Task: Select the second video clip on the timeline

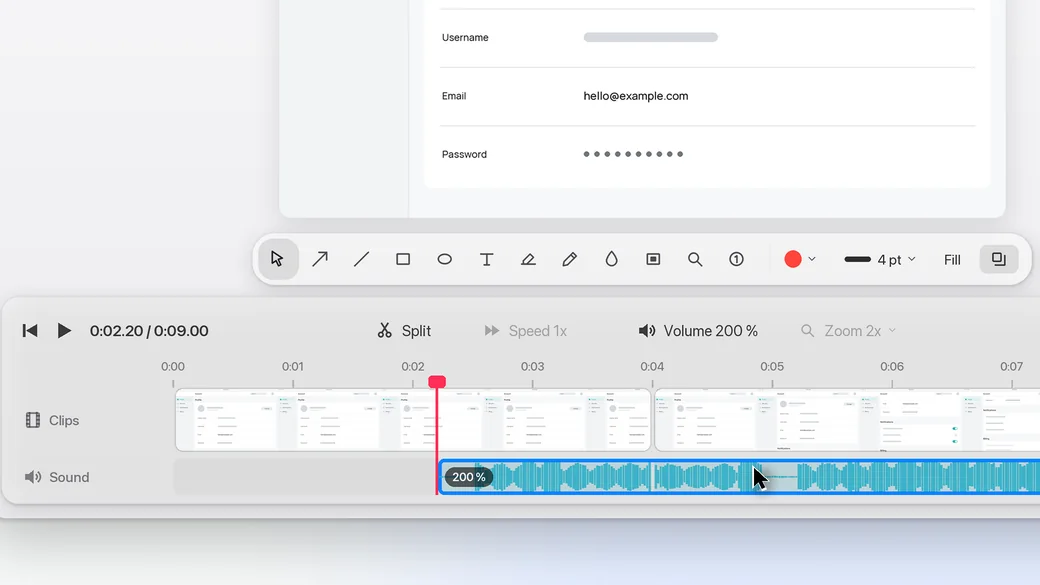Action: click(x=847, y=420)
